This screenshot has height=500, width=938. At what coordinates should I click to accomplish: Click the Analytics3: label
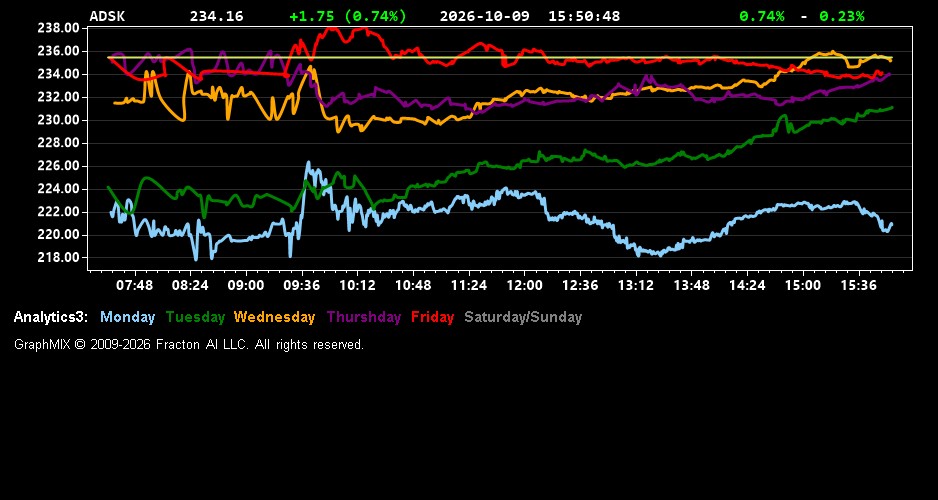click(51, 317)
